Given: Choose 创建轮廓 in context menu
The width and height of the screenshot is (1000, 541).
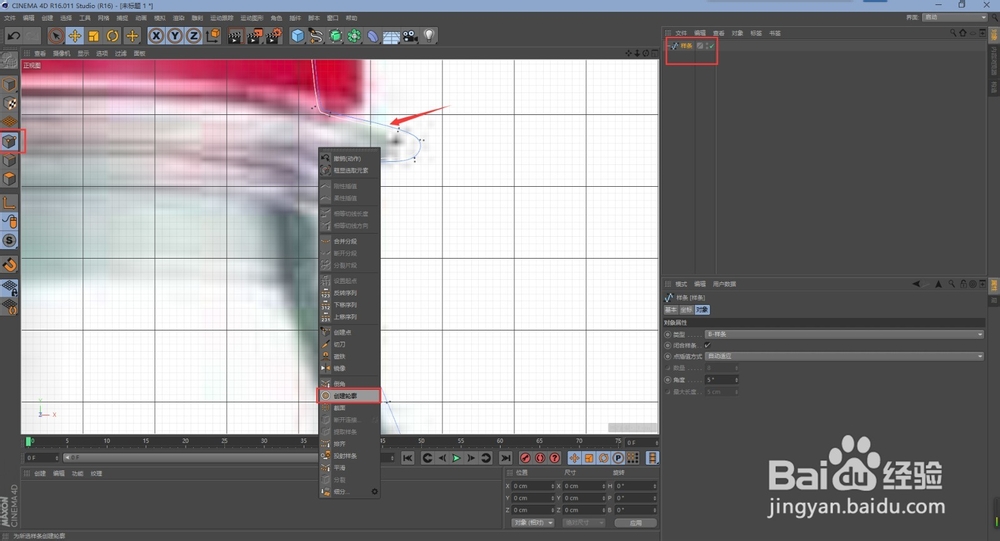Looking at the screenshot, I should (x=349, y=396).
